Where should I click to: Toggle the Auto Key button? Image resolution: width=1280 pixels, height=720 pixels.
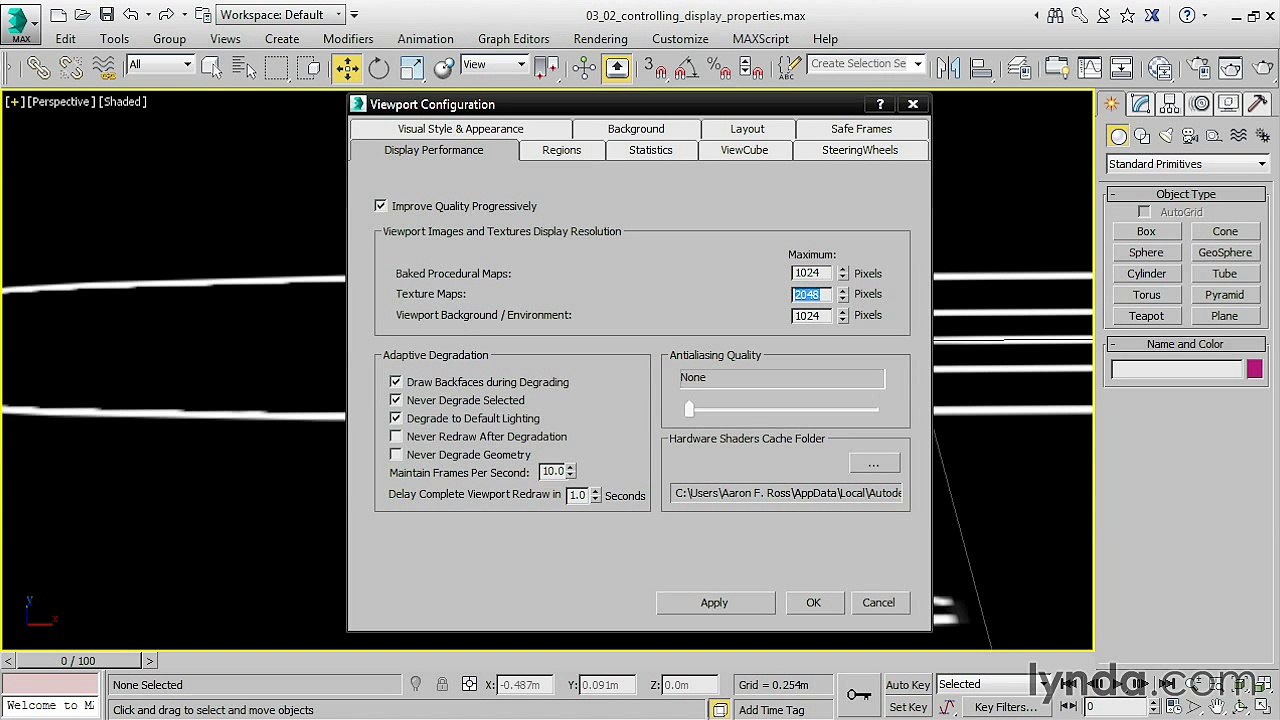908,685
